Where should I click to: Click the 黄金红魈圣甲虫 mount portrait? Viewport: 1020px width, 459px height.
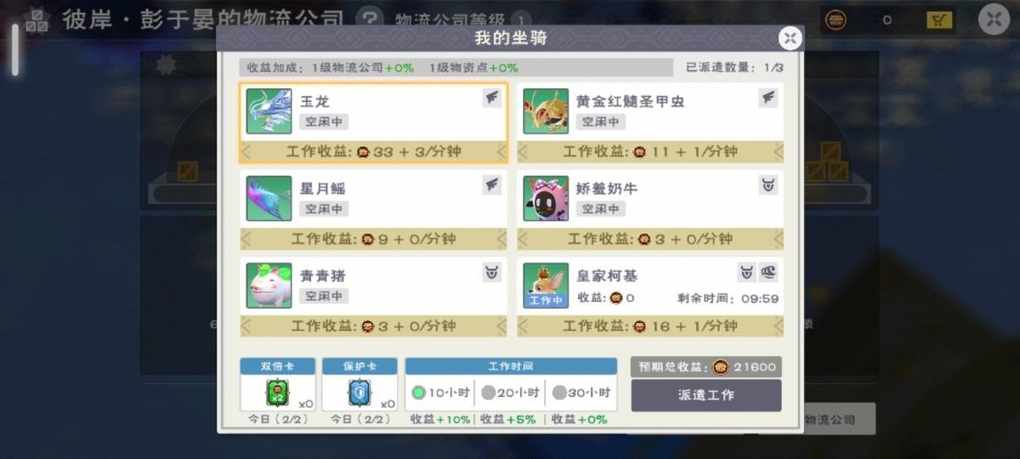coord(546,111)
